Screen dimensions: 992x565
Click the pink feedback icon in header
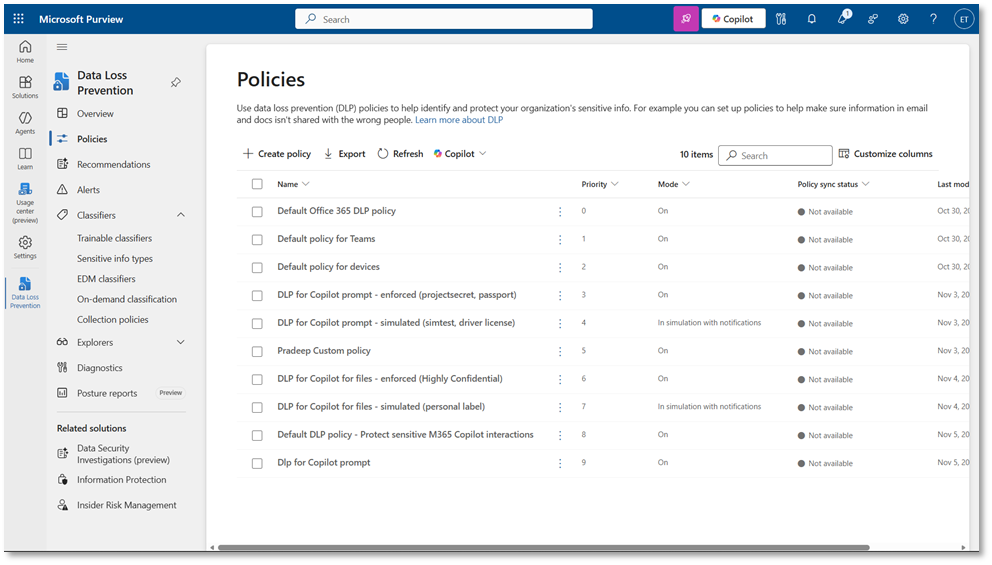(686, 19)
